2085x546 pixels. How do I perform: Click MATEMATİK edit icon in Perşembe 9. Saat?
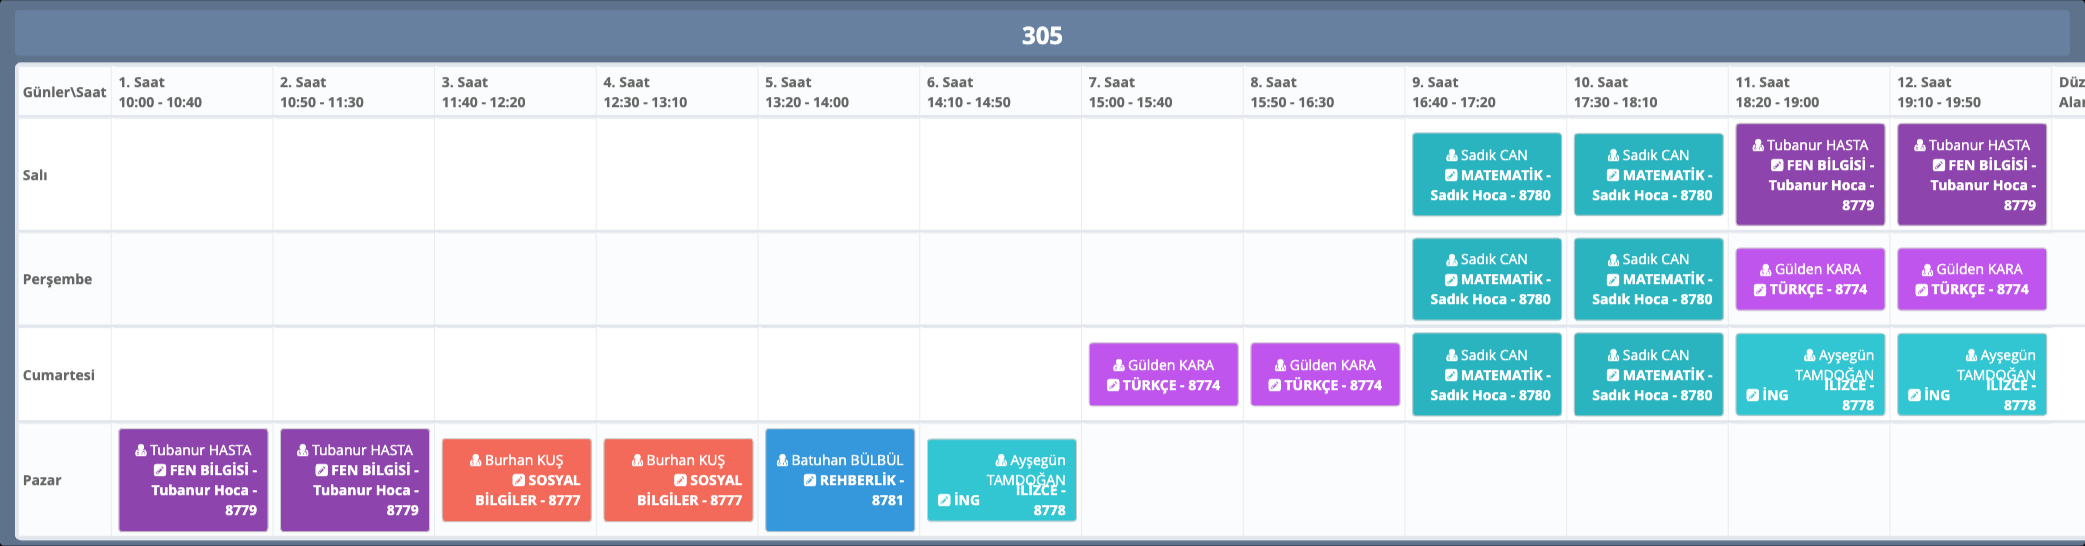coord(1451,280)
